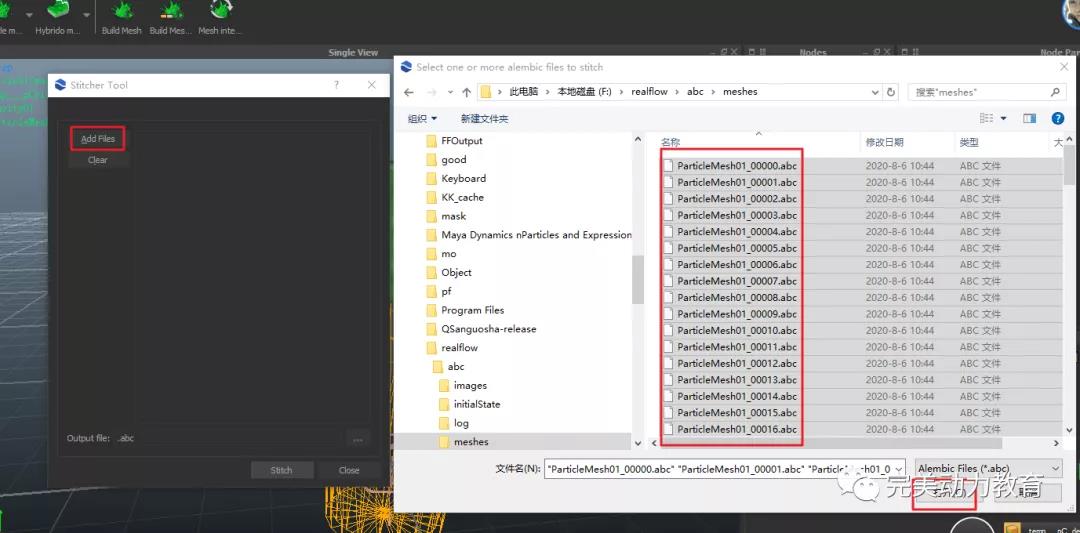Click the 搜索 meshes search field
This screenshot has width=1080, height=533.
pyautogui.click(x=980, y=92)
